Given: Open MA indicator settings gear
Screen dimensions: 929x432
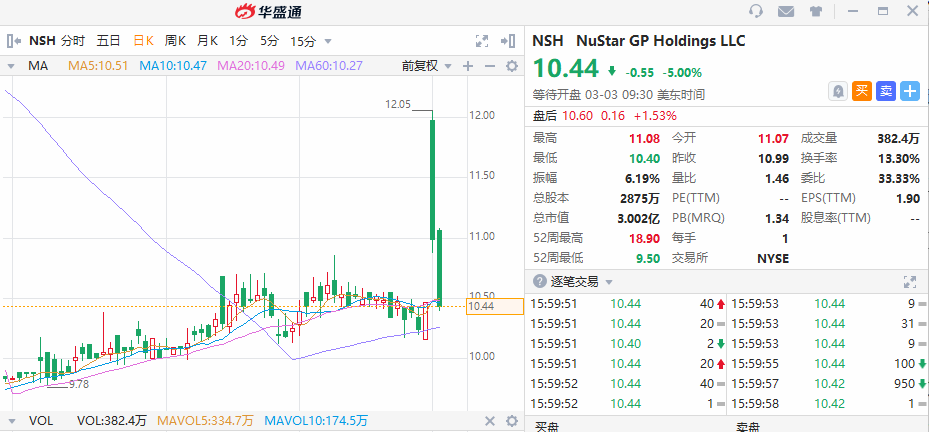Looking at the screenshot, I should (511, 66).
